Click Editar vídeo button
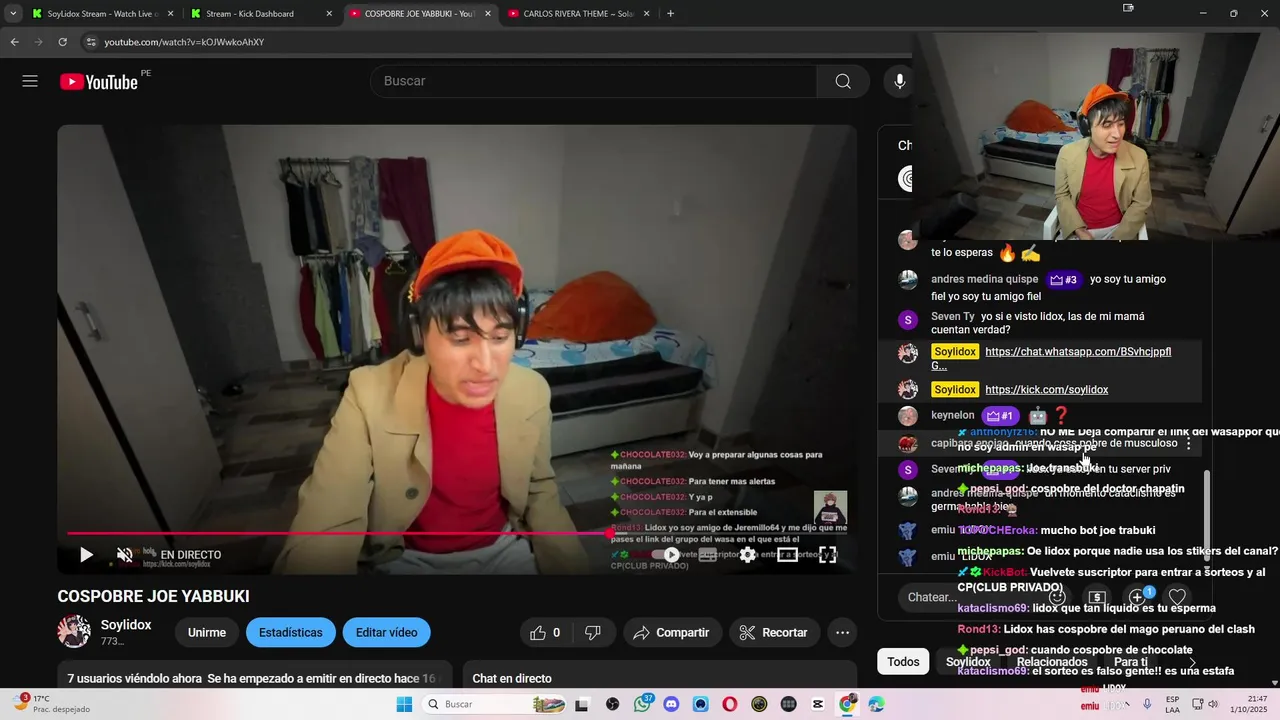 (x=386, y=633)
